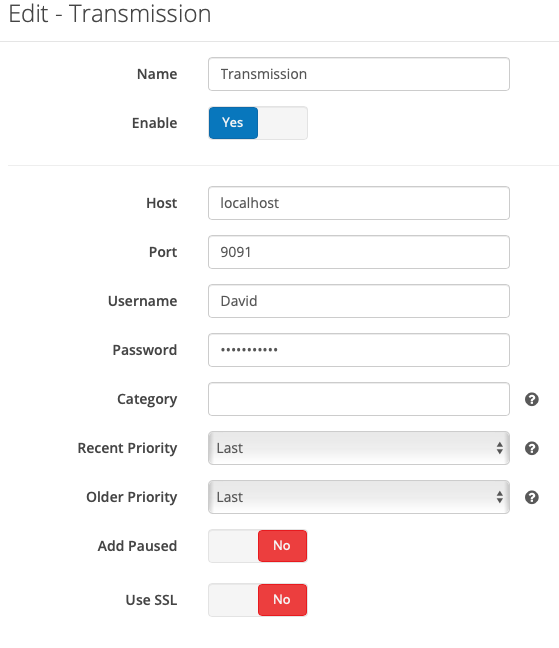Toggle the Enable switch showing Yes
This screenshot has height=648, width=559.
[x=258, y=123]
